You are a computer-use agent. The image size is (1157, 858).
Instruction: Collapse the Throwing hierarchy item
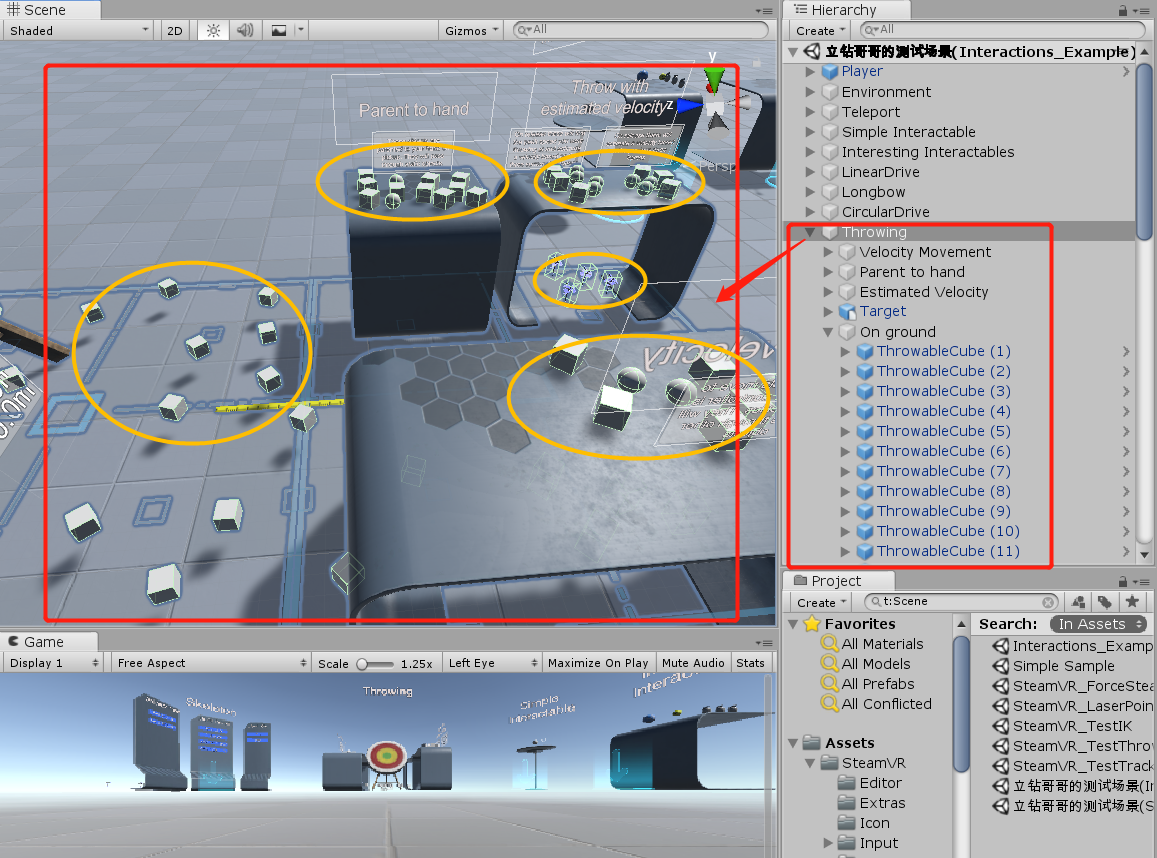(808, 231)
